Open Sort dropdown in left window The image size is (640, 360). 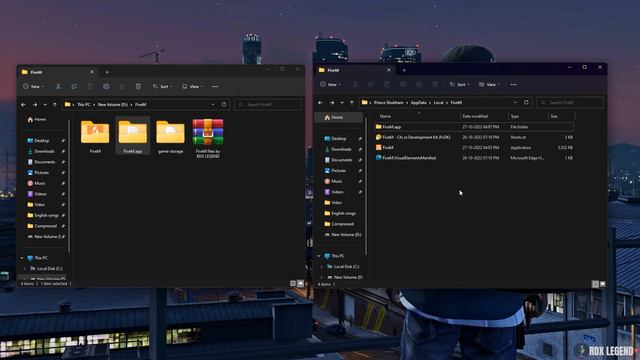pos(162,87)
